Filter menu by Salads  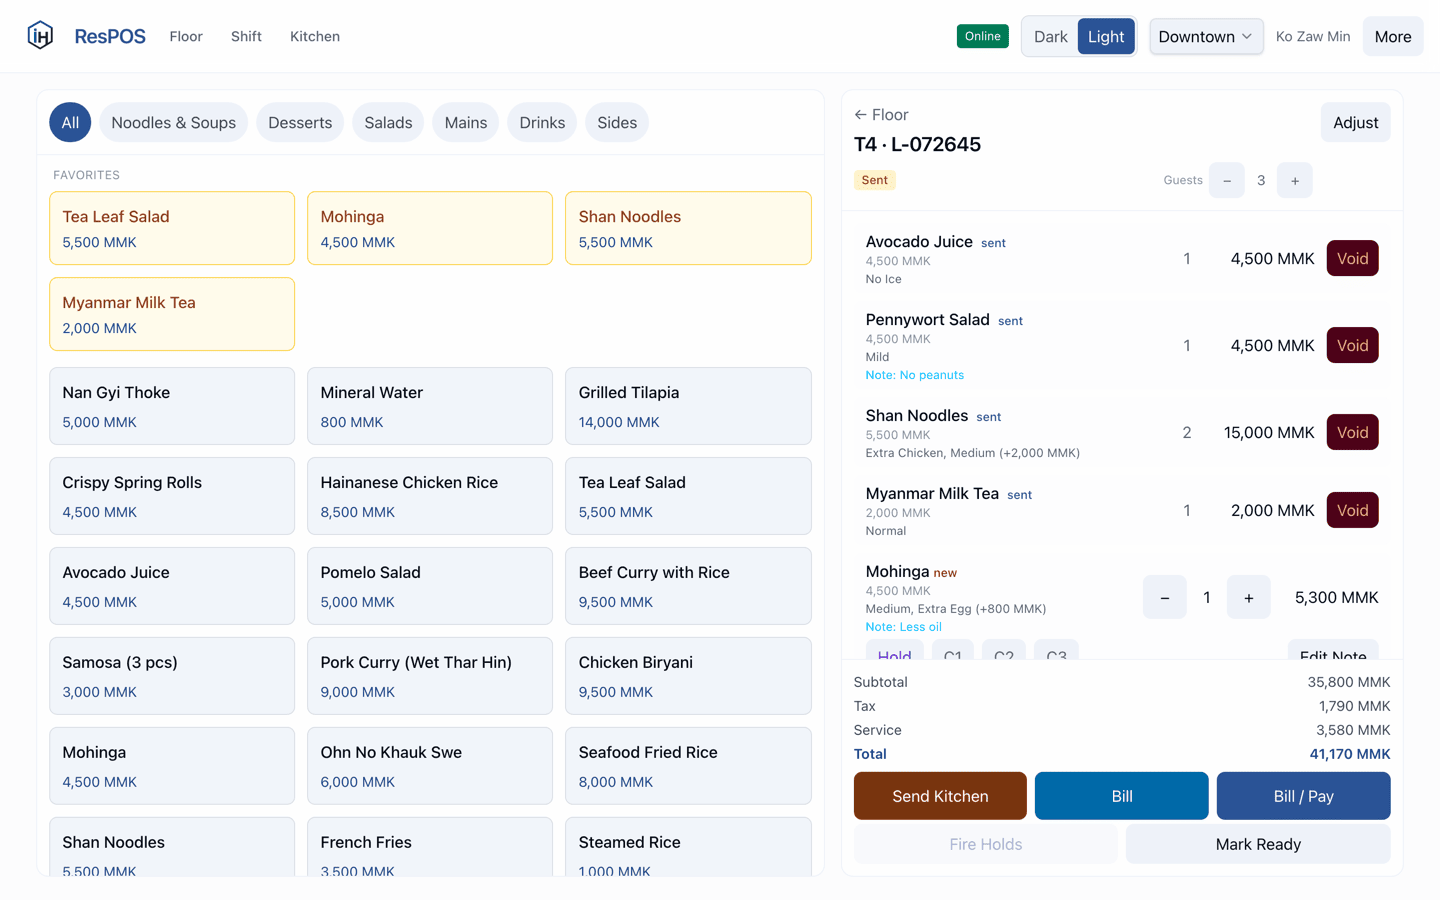(388, 123)
